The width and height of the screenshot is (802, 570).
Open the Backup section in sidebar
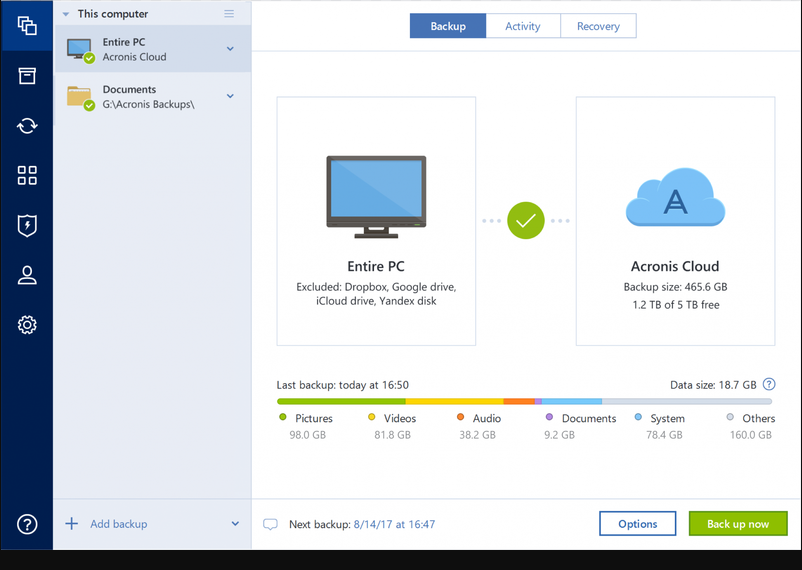tap(27, 26)
